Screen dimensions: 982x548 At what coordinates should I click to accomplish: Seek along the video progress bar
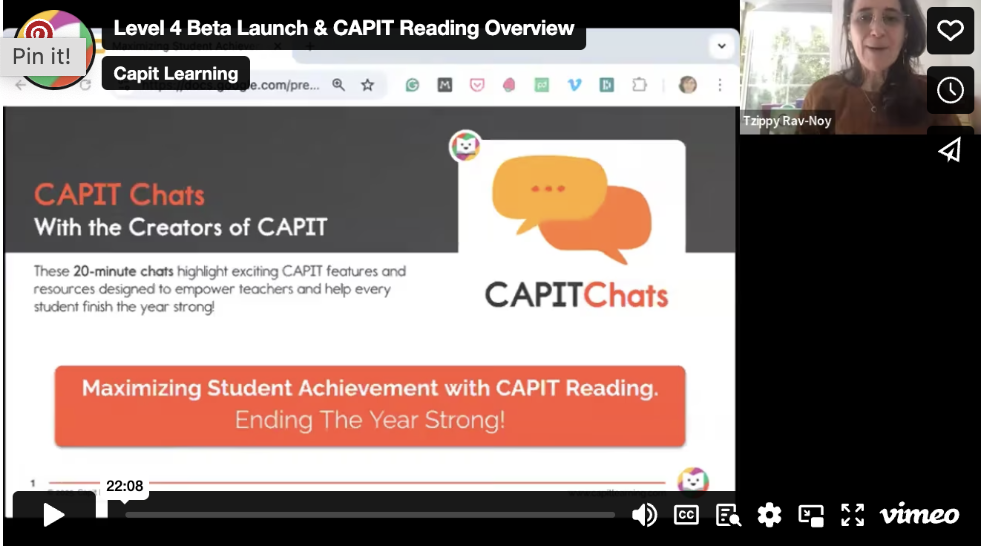[x=370, y=515]
